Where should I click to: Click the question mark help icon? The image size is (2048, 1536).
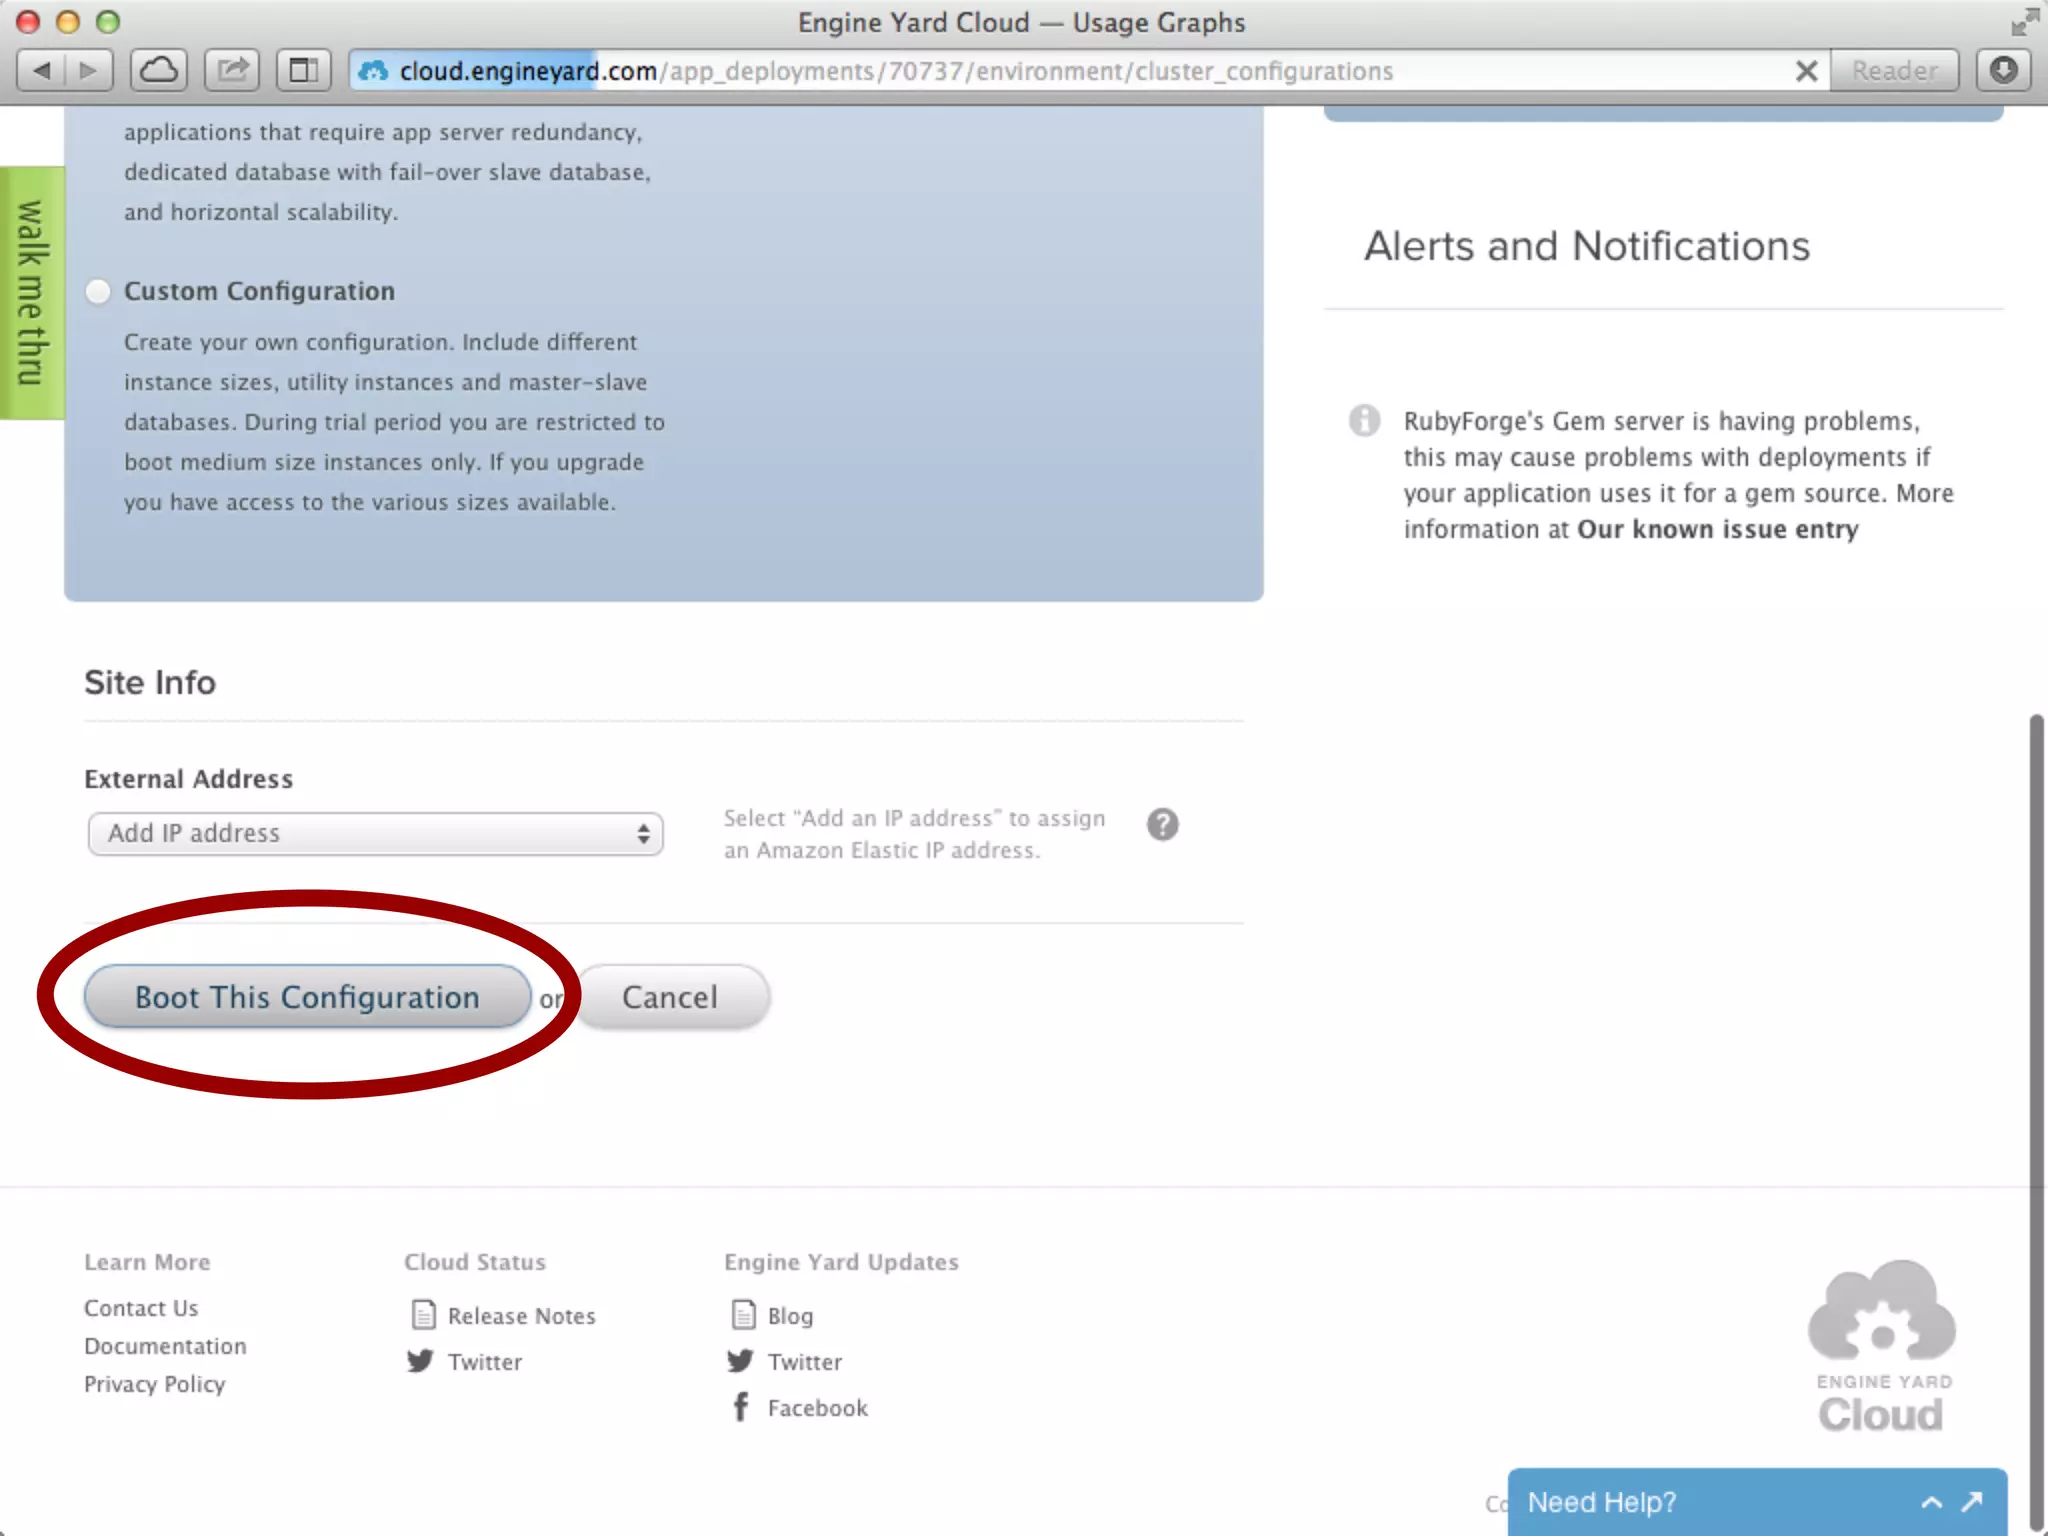[1162, 825]
